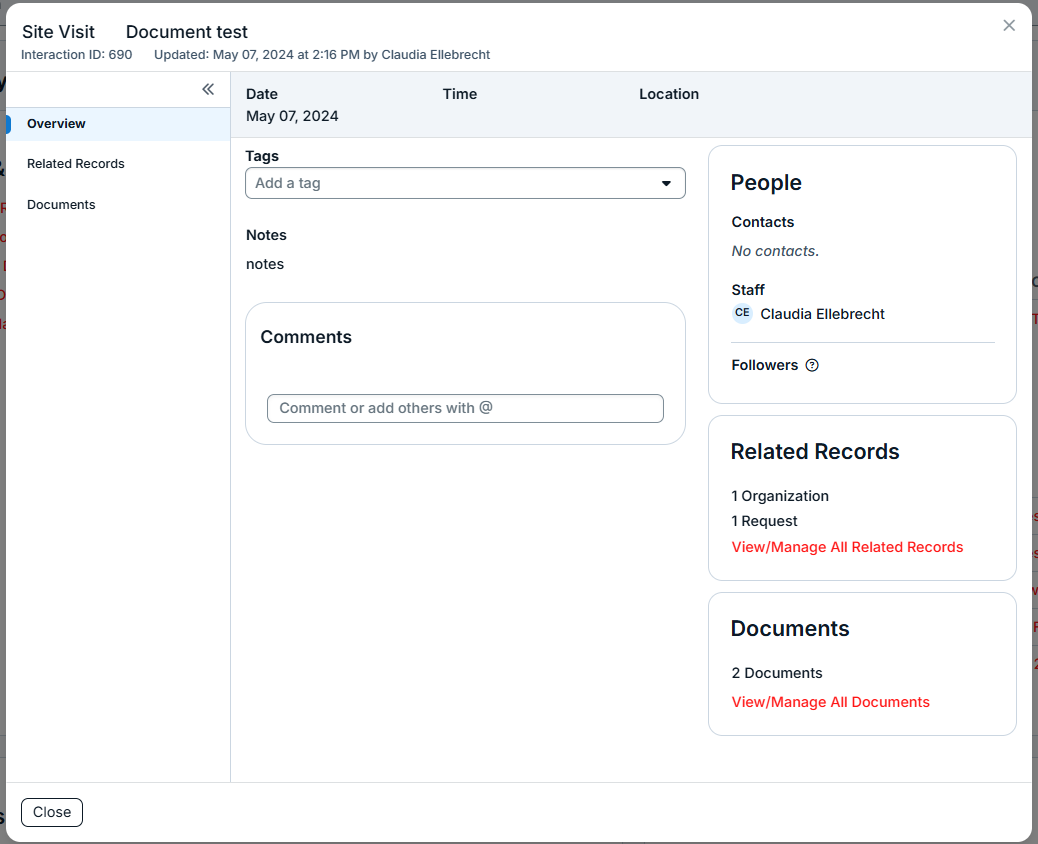Select the Overview sidebar tab
The height and width of the screenshot is (844, 1038).
click(x=118, y=124)
